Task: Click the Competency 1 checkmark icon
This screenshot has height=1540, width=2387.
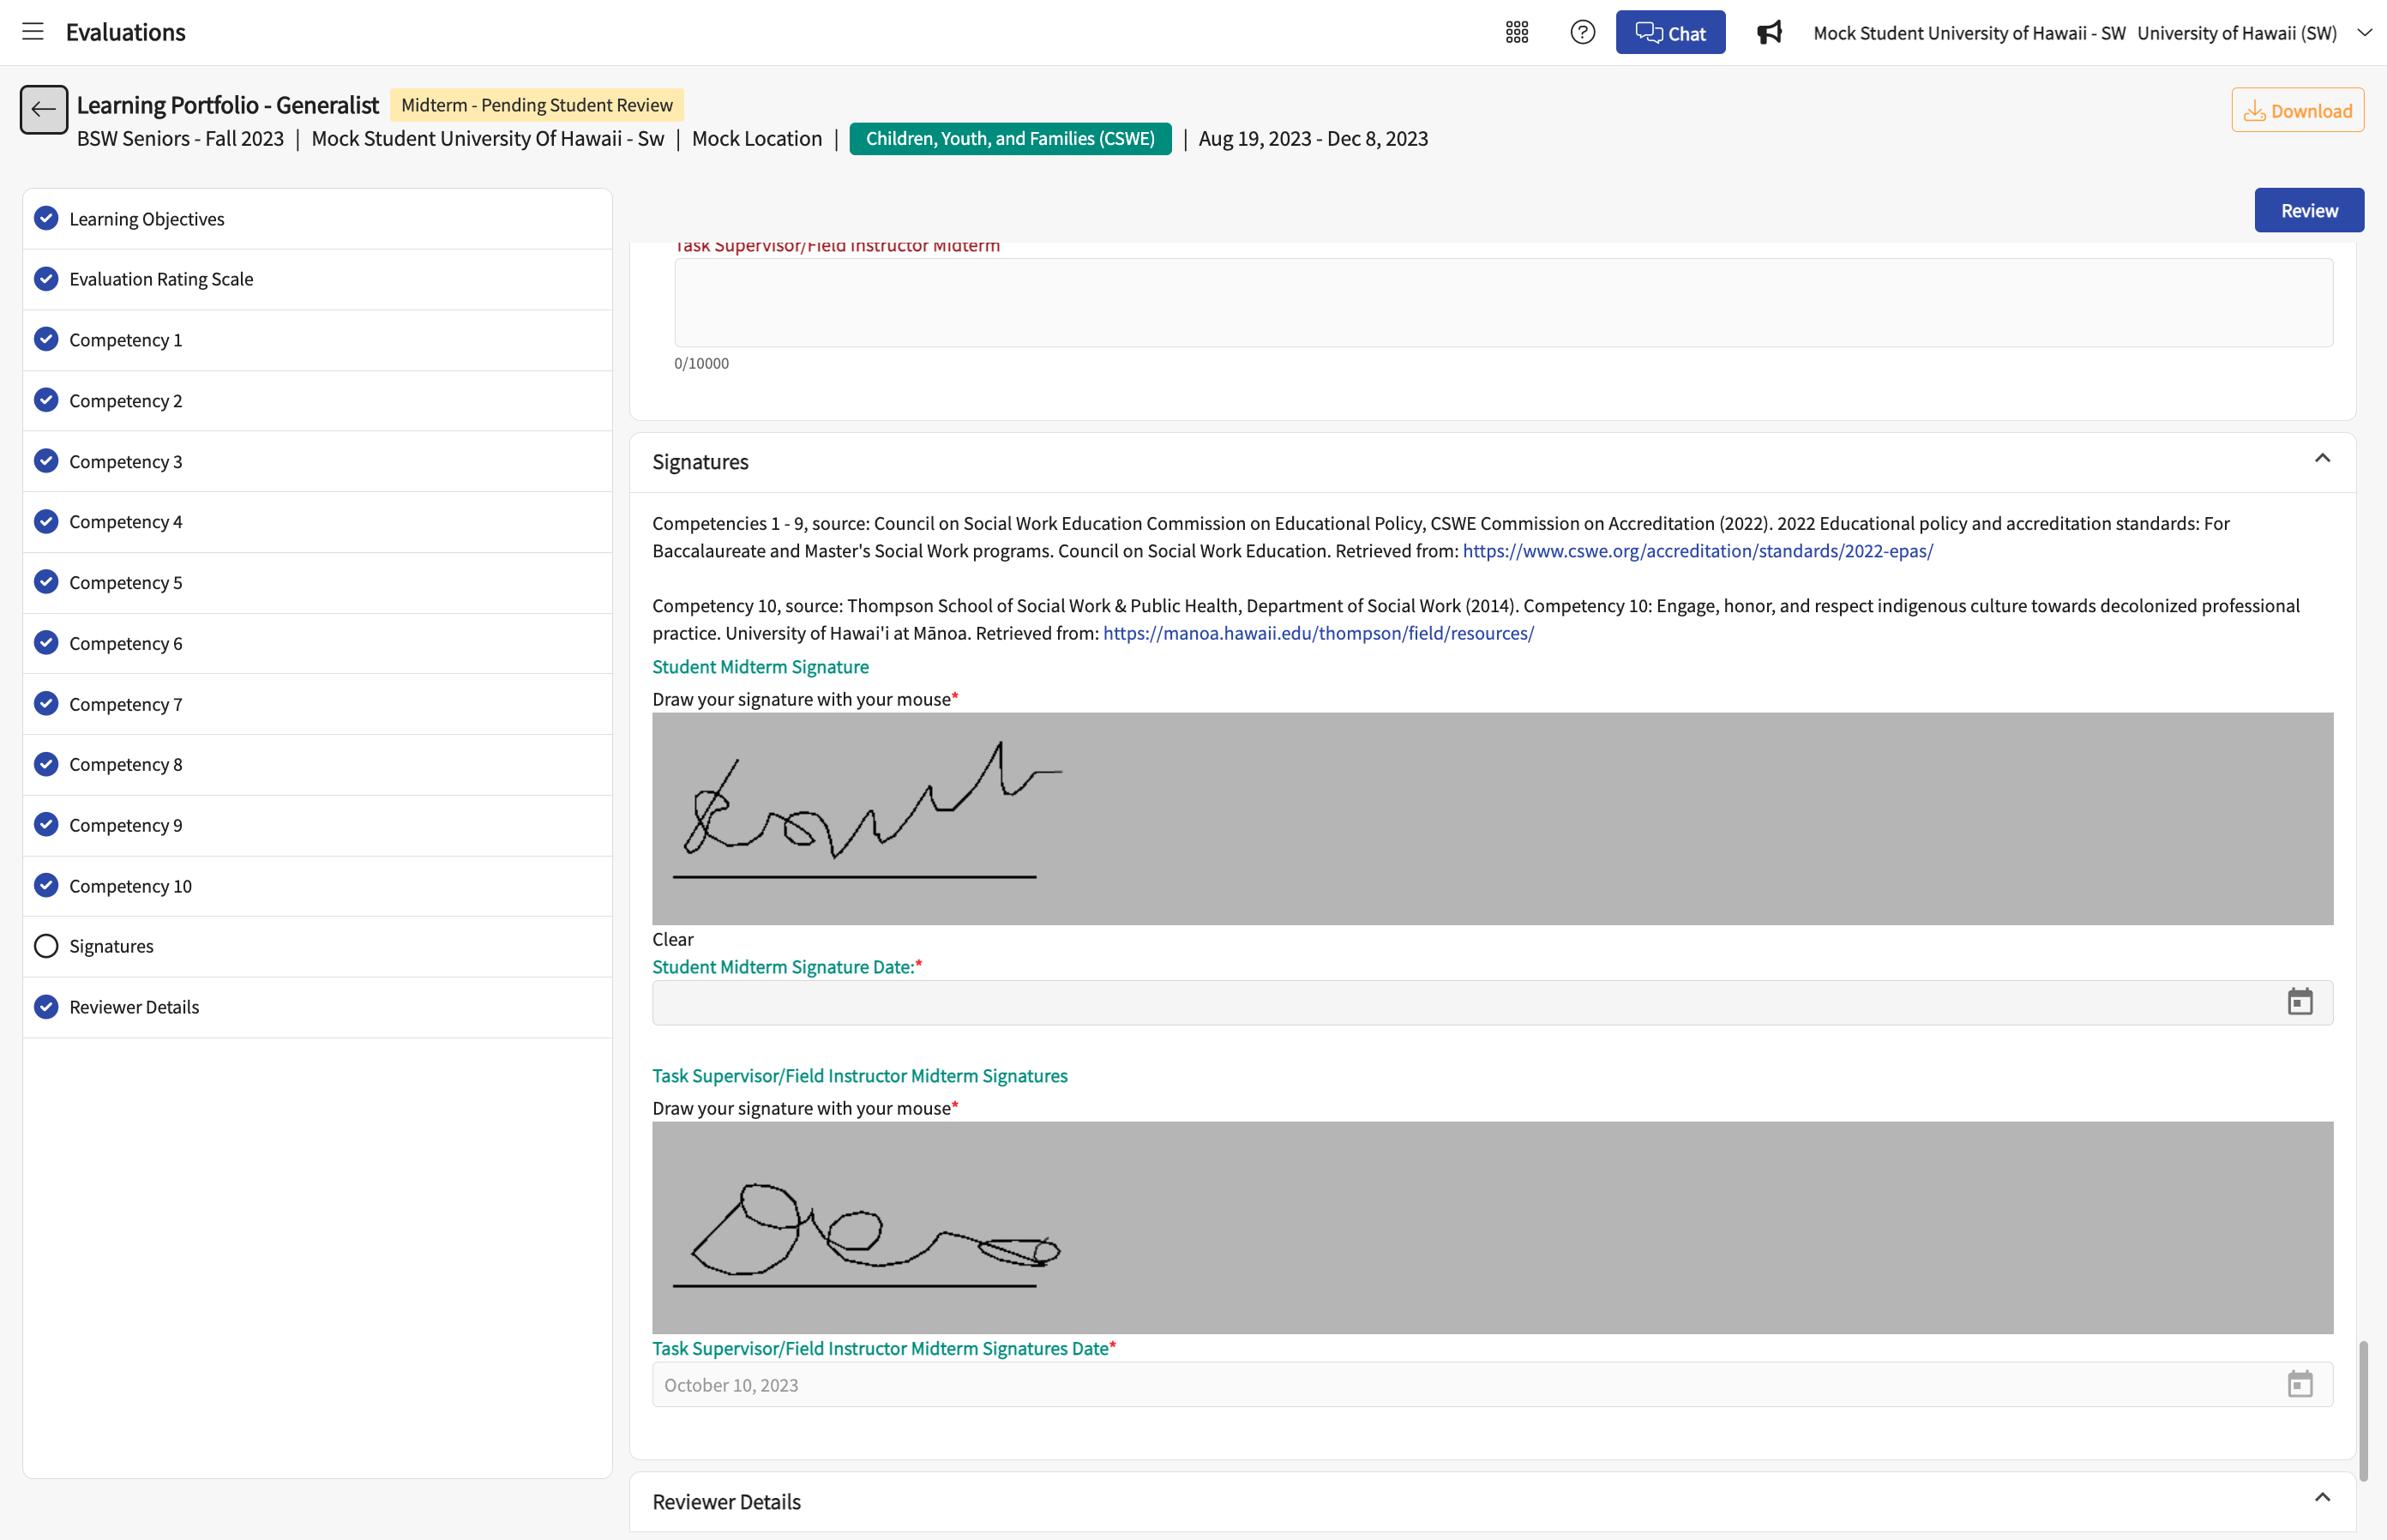Action: pyautogui.click(x=46, y=339)
